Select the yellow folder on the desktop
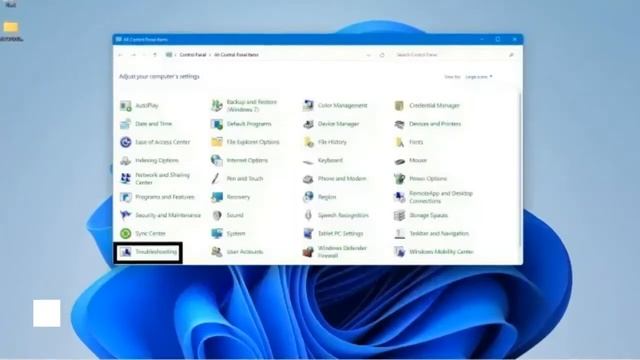The height and width of the screenshot is (360, 640). tap(11, 28)
